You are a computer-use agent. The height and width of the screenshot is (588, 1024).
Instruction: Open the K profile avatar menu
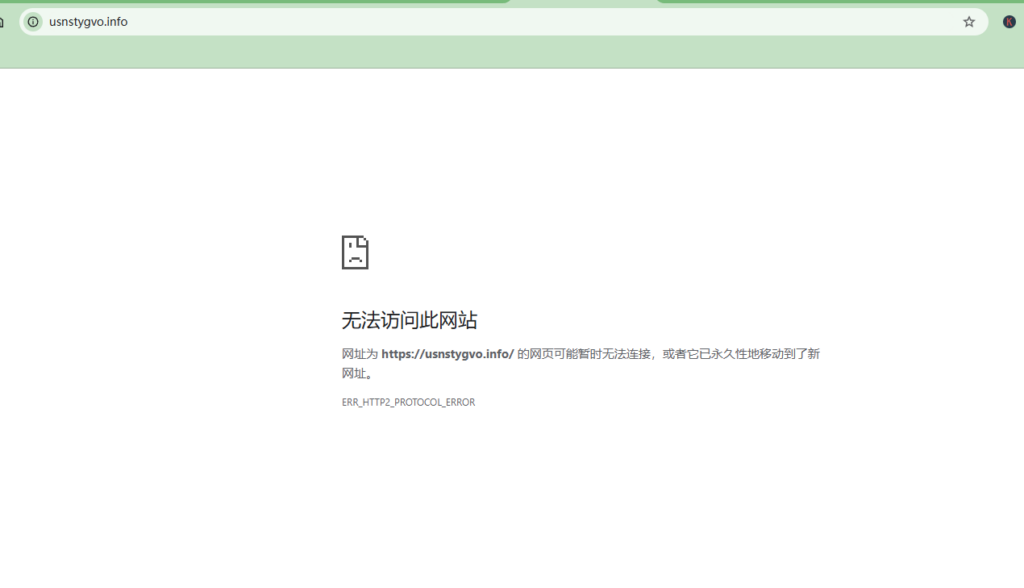pyautogui.click(x=1009, y=22)
